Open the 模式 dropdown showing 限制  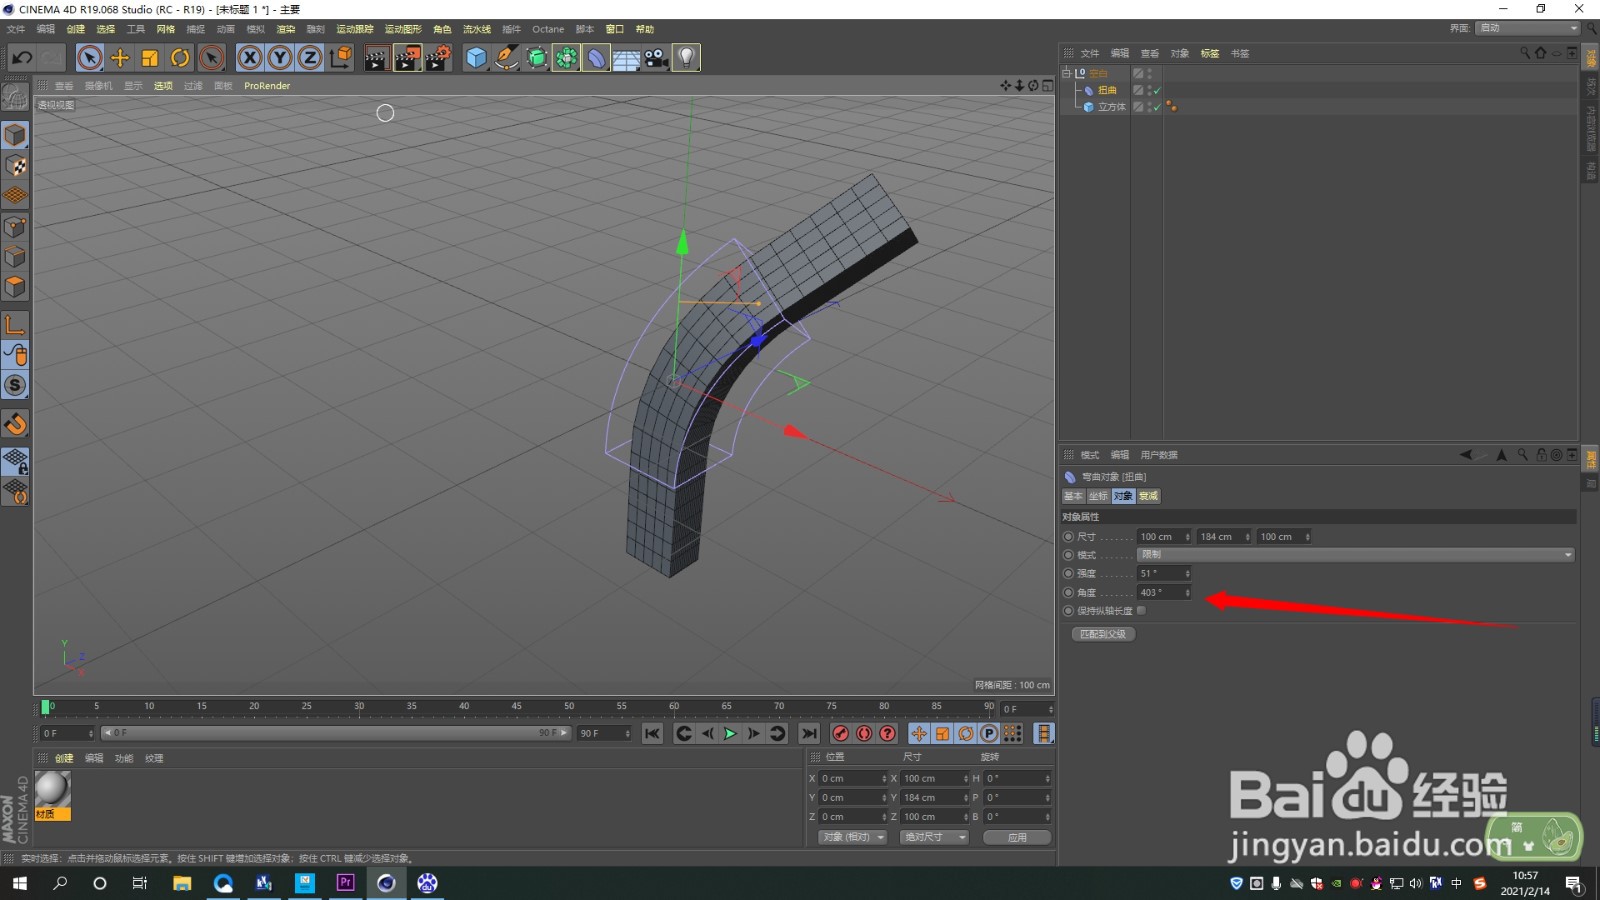(1356, 554)
